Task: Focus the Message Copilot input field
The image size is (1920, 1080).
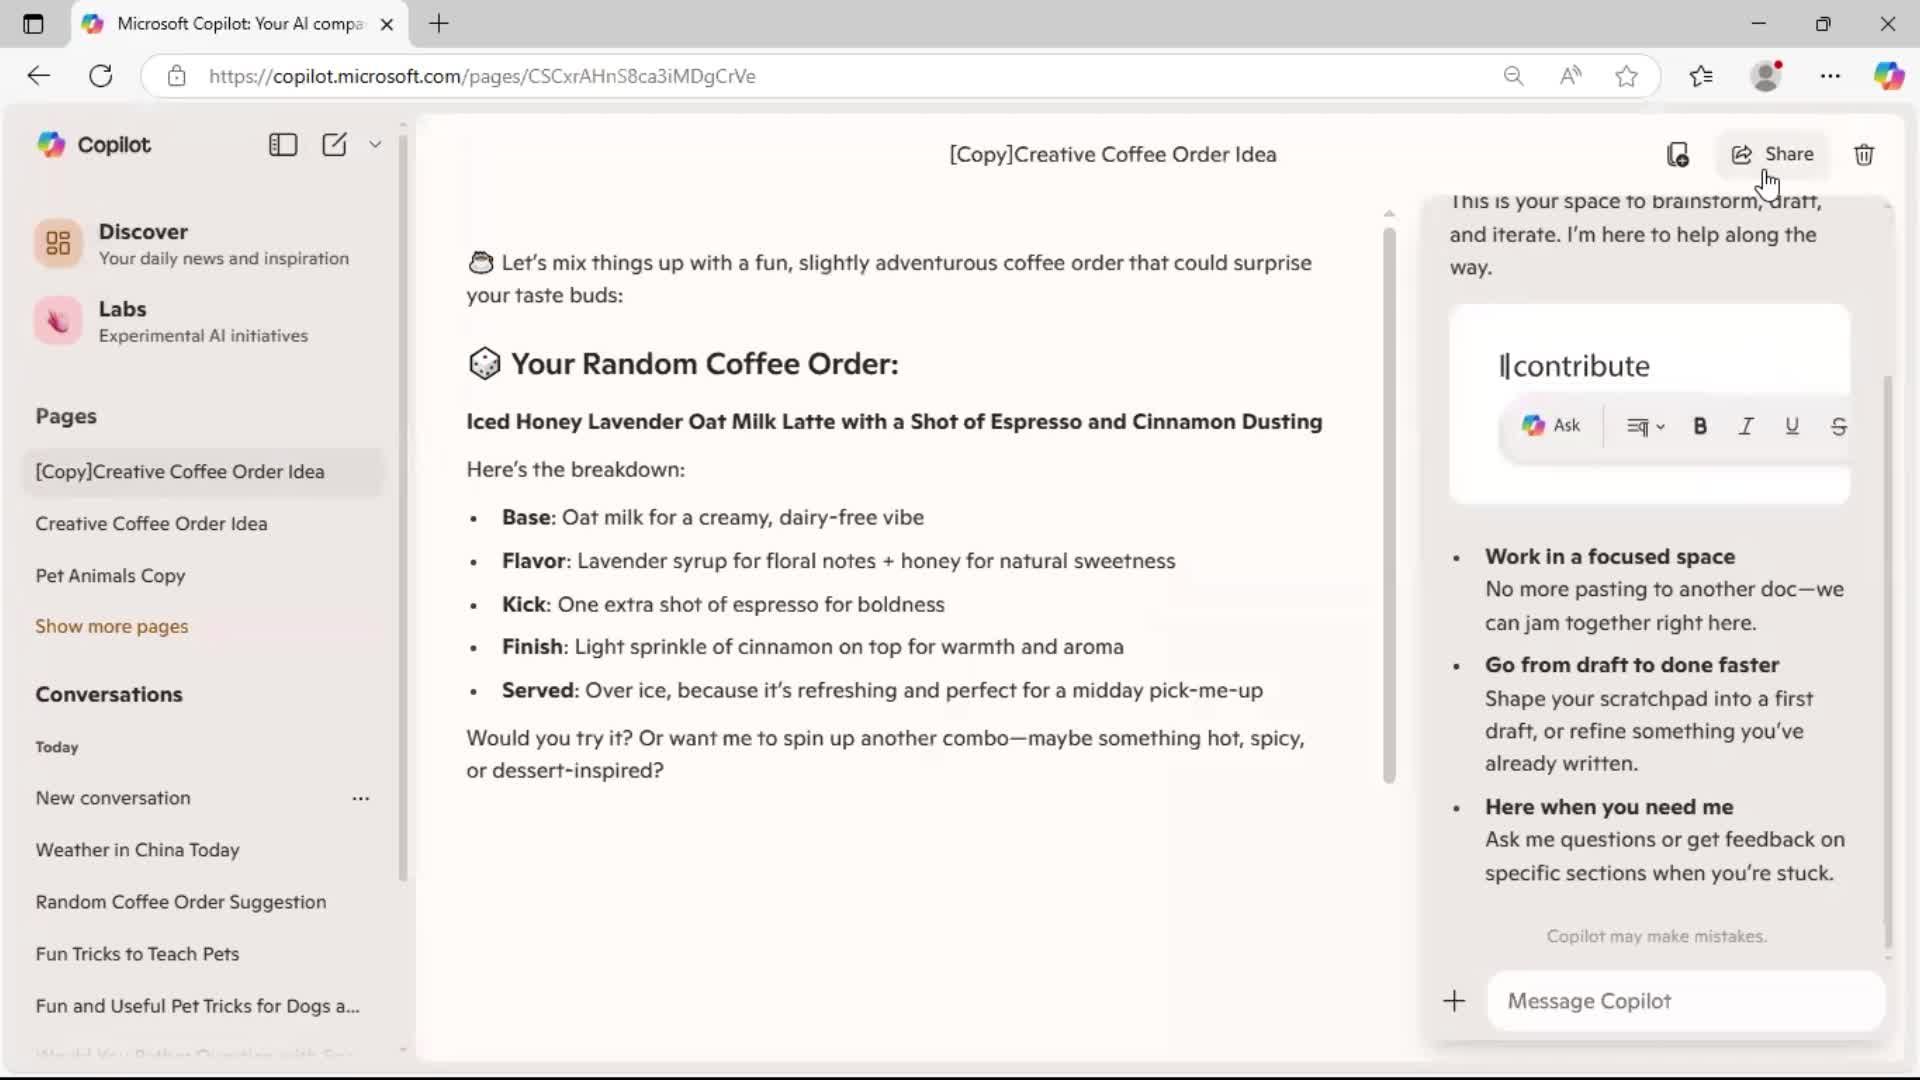Action: click(1686, 1001)
